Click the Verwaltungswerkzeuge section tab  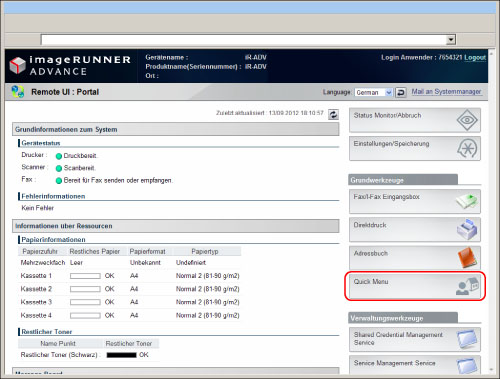pyautogui.click(x=403, y=318)
